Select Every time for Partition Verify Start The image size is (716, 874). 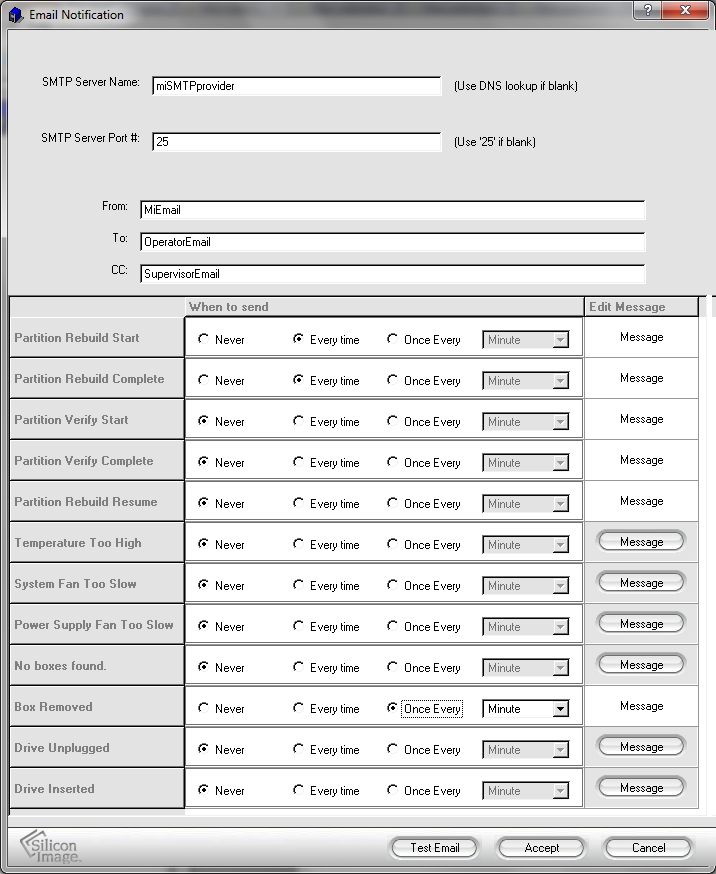click(x=299, y=421)
